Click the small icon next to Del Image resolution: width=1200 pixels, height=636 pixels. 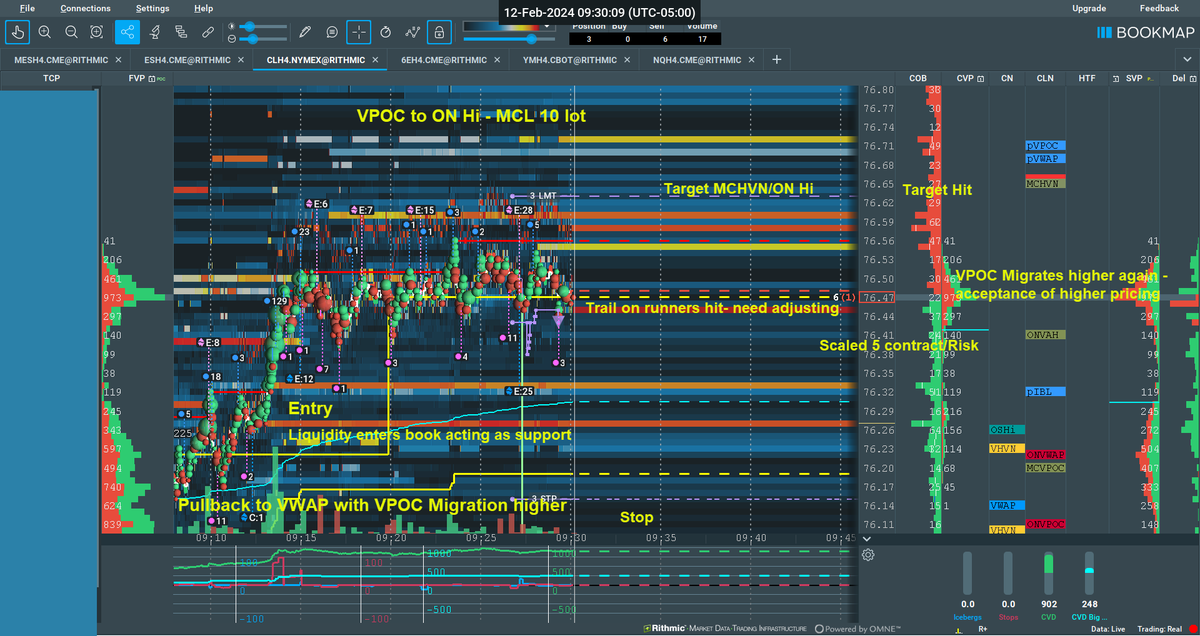1192,77
